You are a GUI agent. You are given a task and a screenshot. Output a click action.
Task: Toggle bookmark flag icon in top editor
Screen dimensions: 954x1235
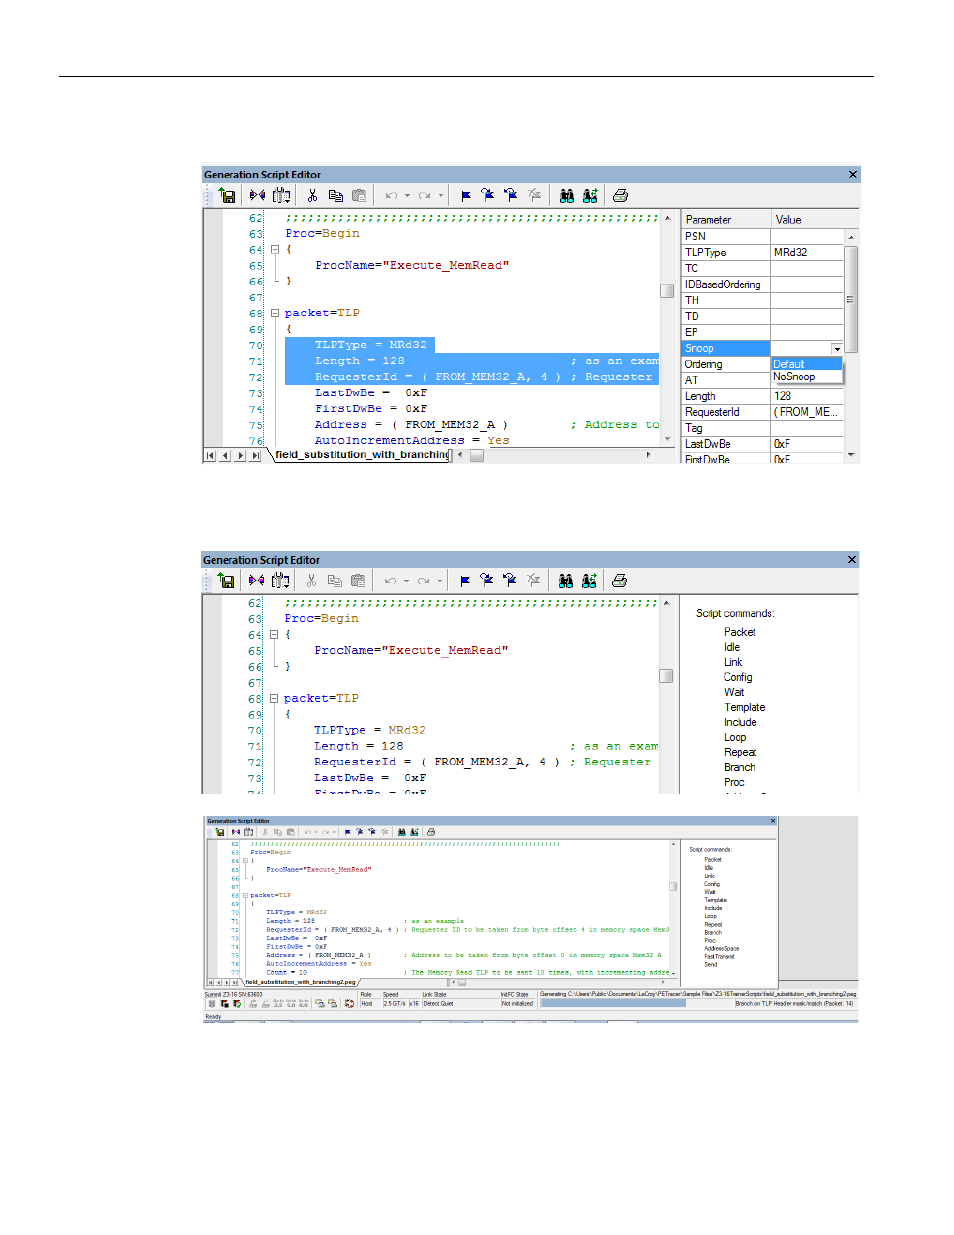[x=466, y=196]
